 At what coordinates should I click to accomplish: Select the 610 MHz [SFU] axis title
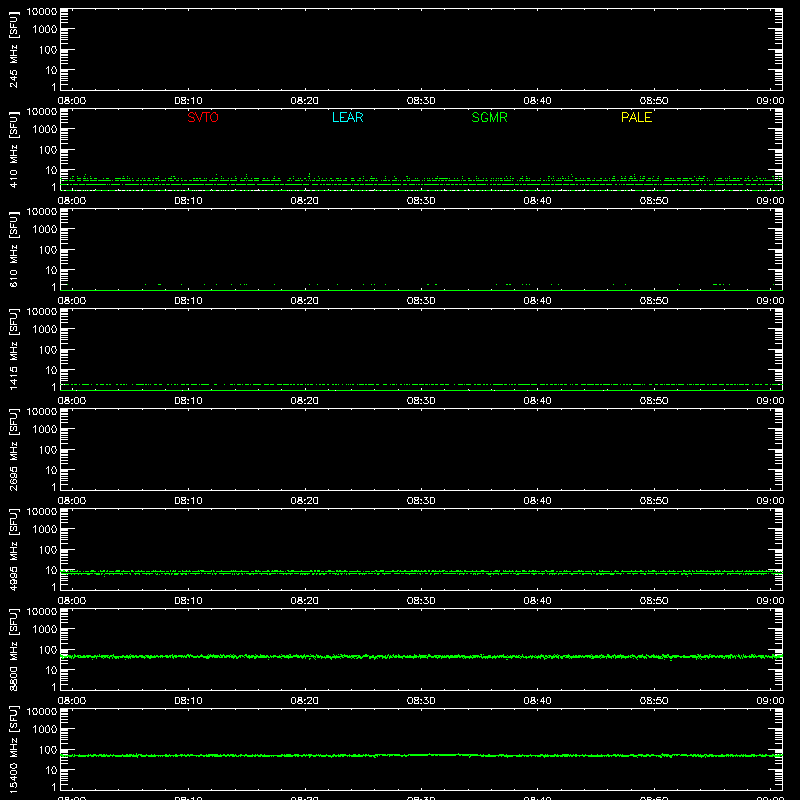coord(13,249)
